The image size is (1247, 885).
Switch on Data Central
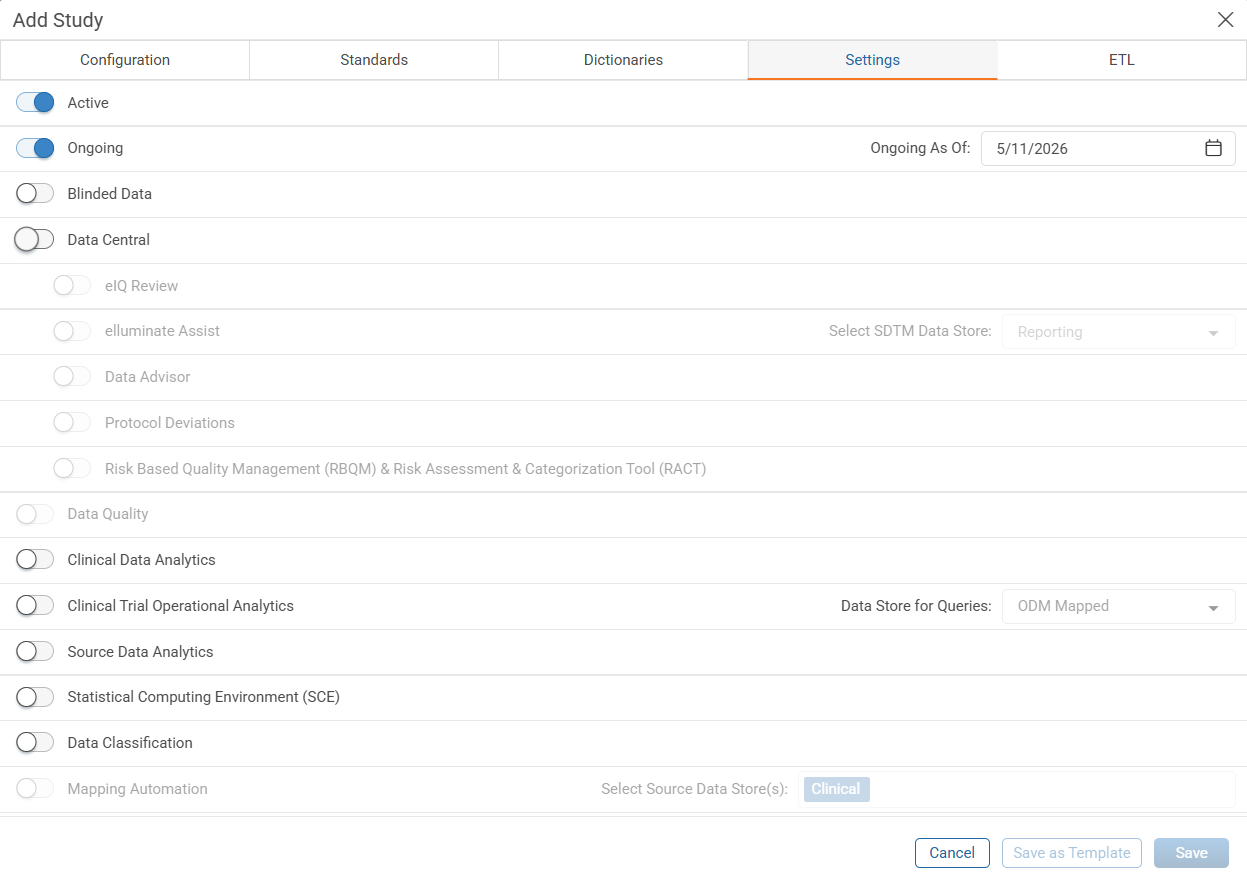click(x=35, y=240)
